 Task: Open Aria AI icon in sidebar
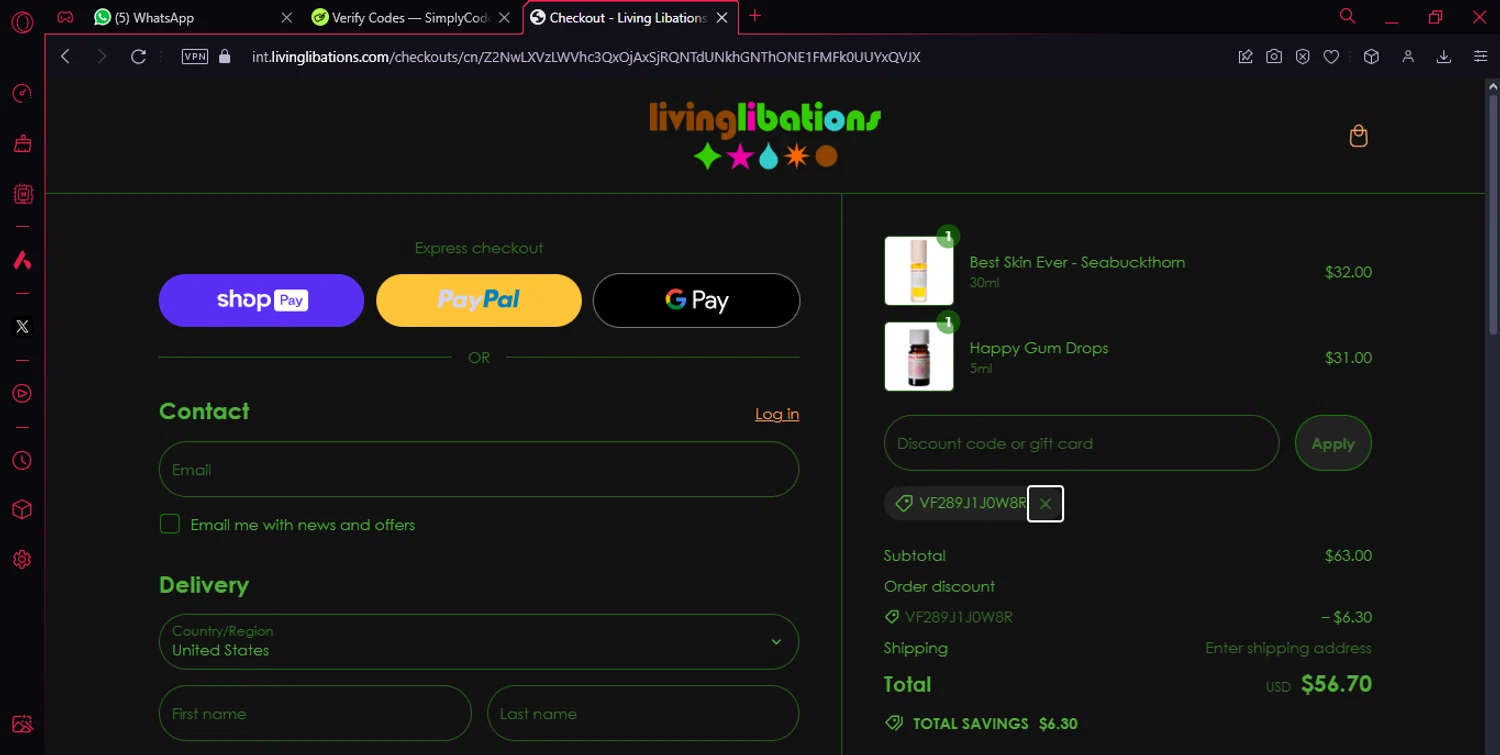click(x=22, y=260)
